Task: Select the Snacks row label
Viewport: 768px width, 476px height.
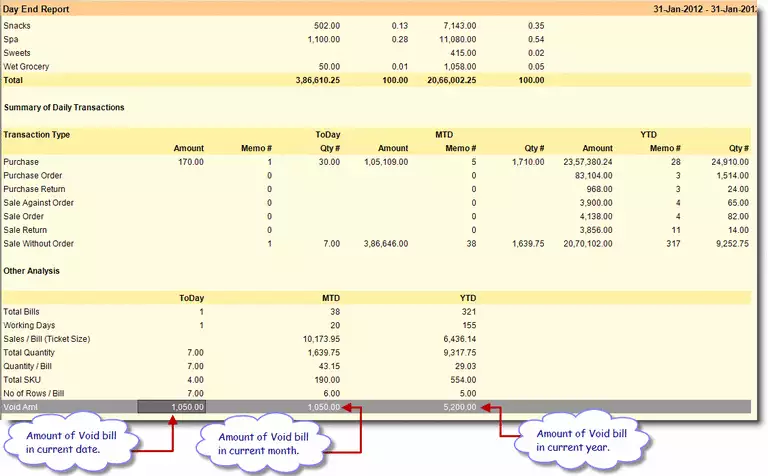Action: [x=18, y=25]
